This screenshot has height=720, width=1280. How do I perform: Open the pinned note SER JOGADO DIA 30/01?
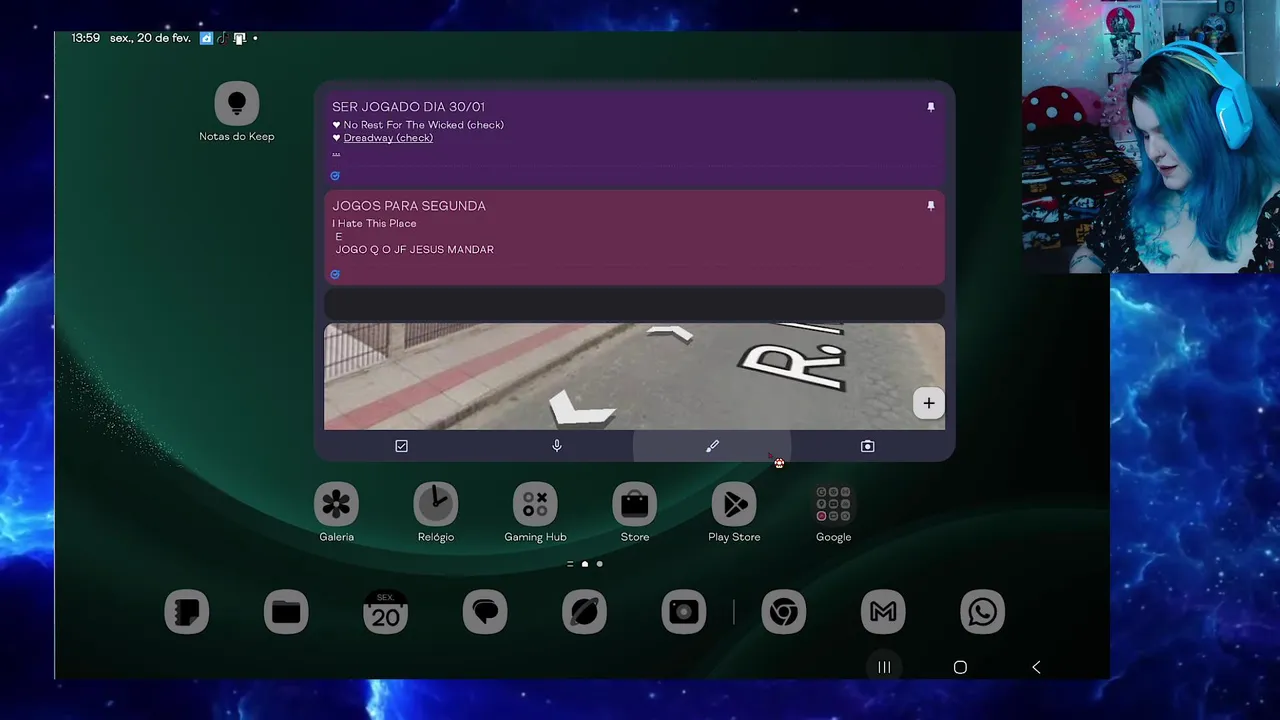(634, 138)
